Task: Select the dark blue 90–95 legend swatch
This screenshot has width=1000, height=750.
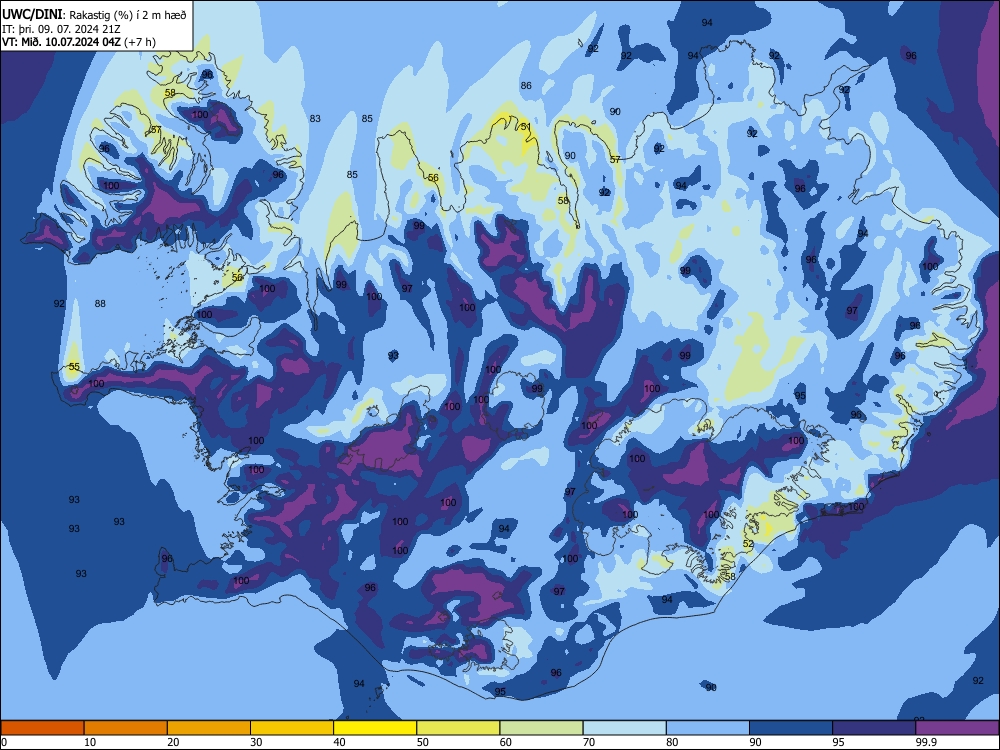Action: (x=791, y=728)
